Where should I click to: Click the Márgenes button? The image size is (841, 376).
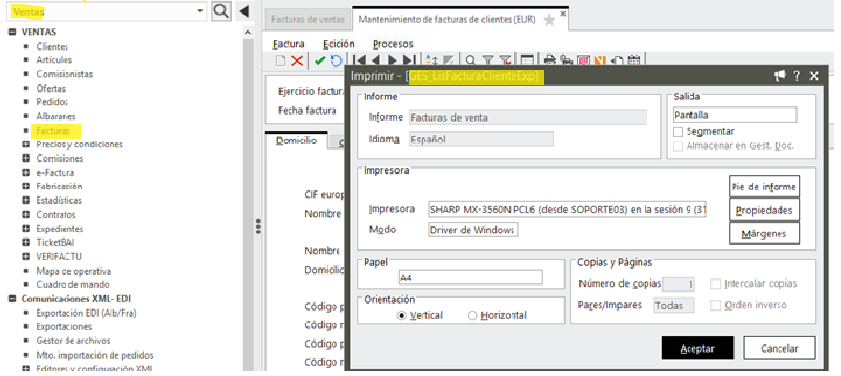764,233
